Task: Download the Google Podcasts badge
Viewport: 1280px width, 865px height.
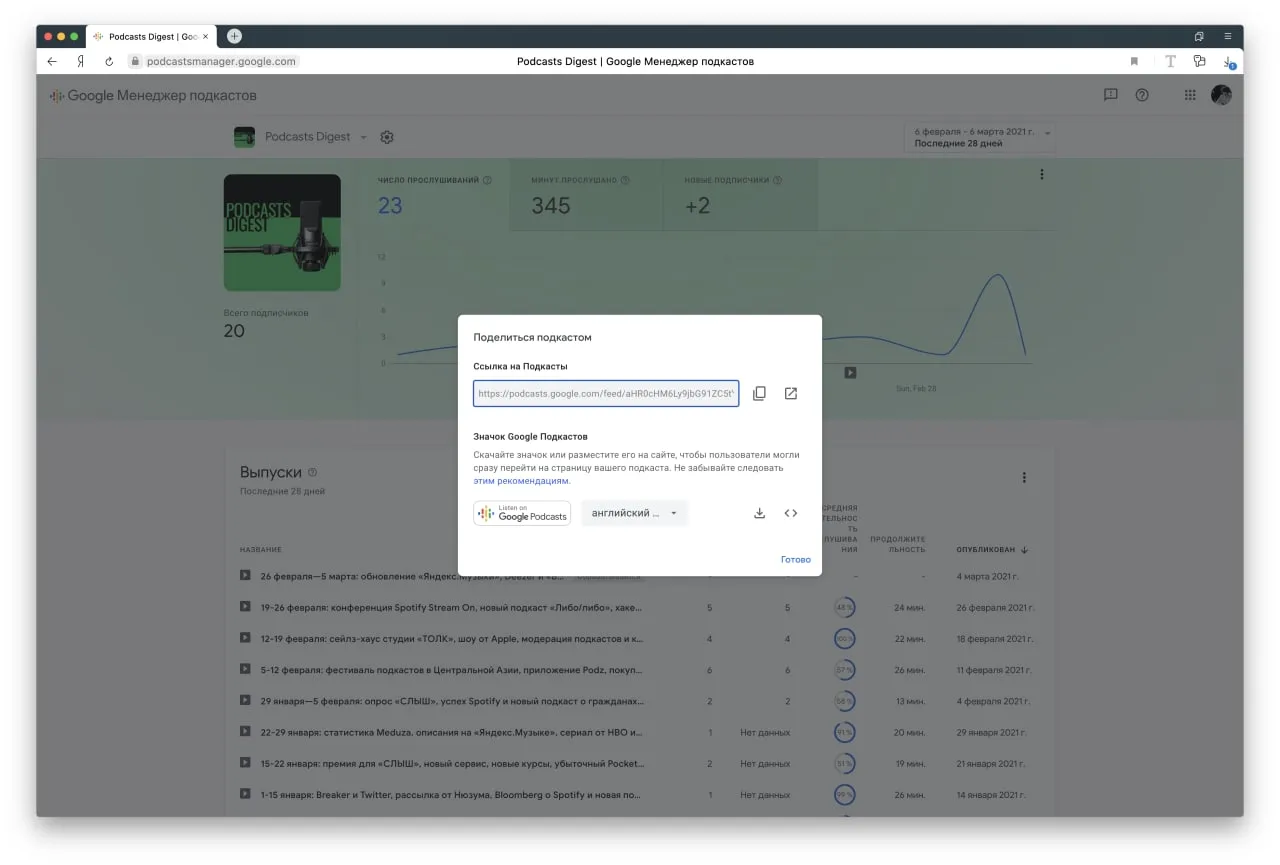Action: point(759,513)
